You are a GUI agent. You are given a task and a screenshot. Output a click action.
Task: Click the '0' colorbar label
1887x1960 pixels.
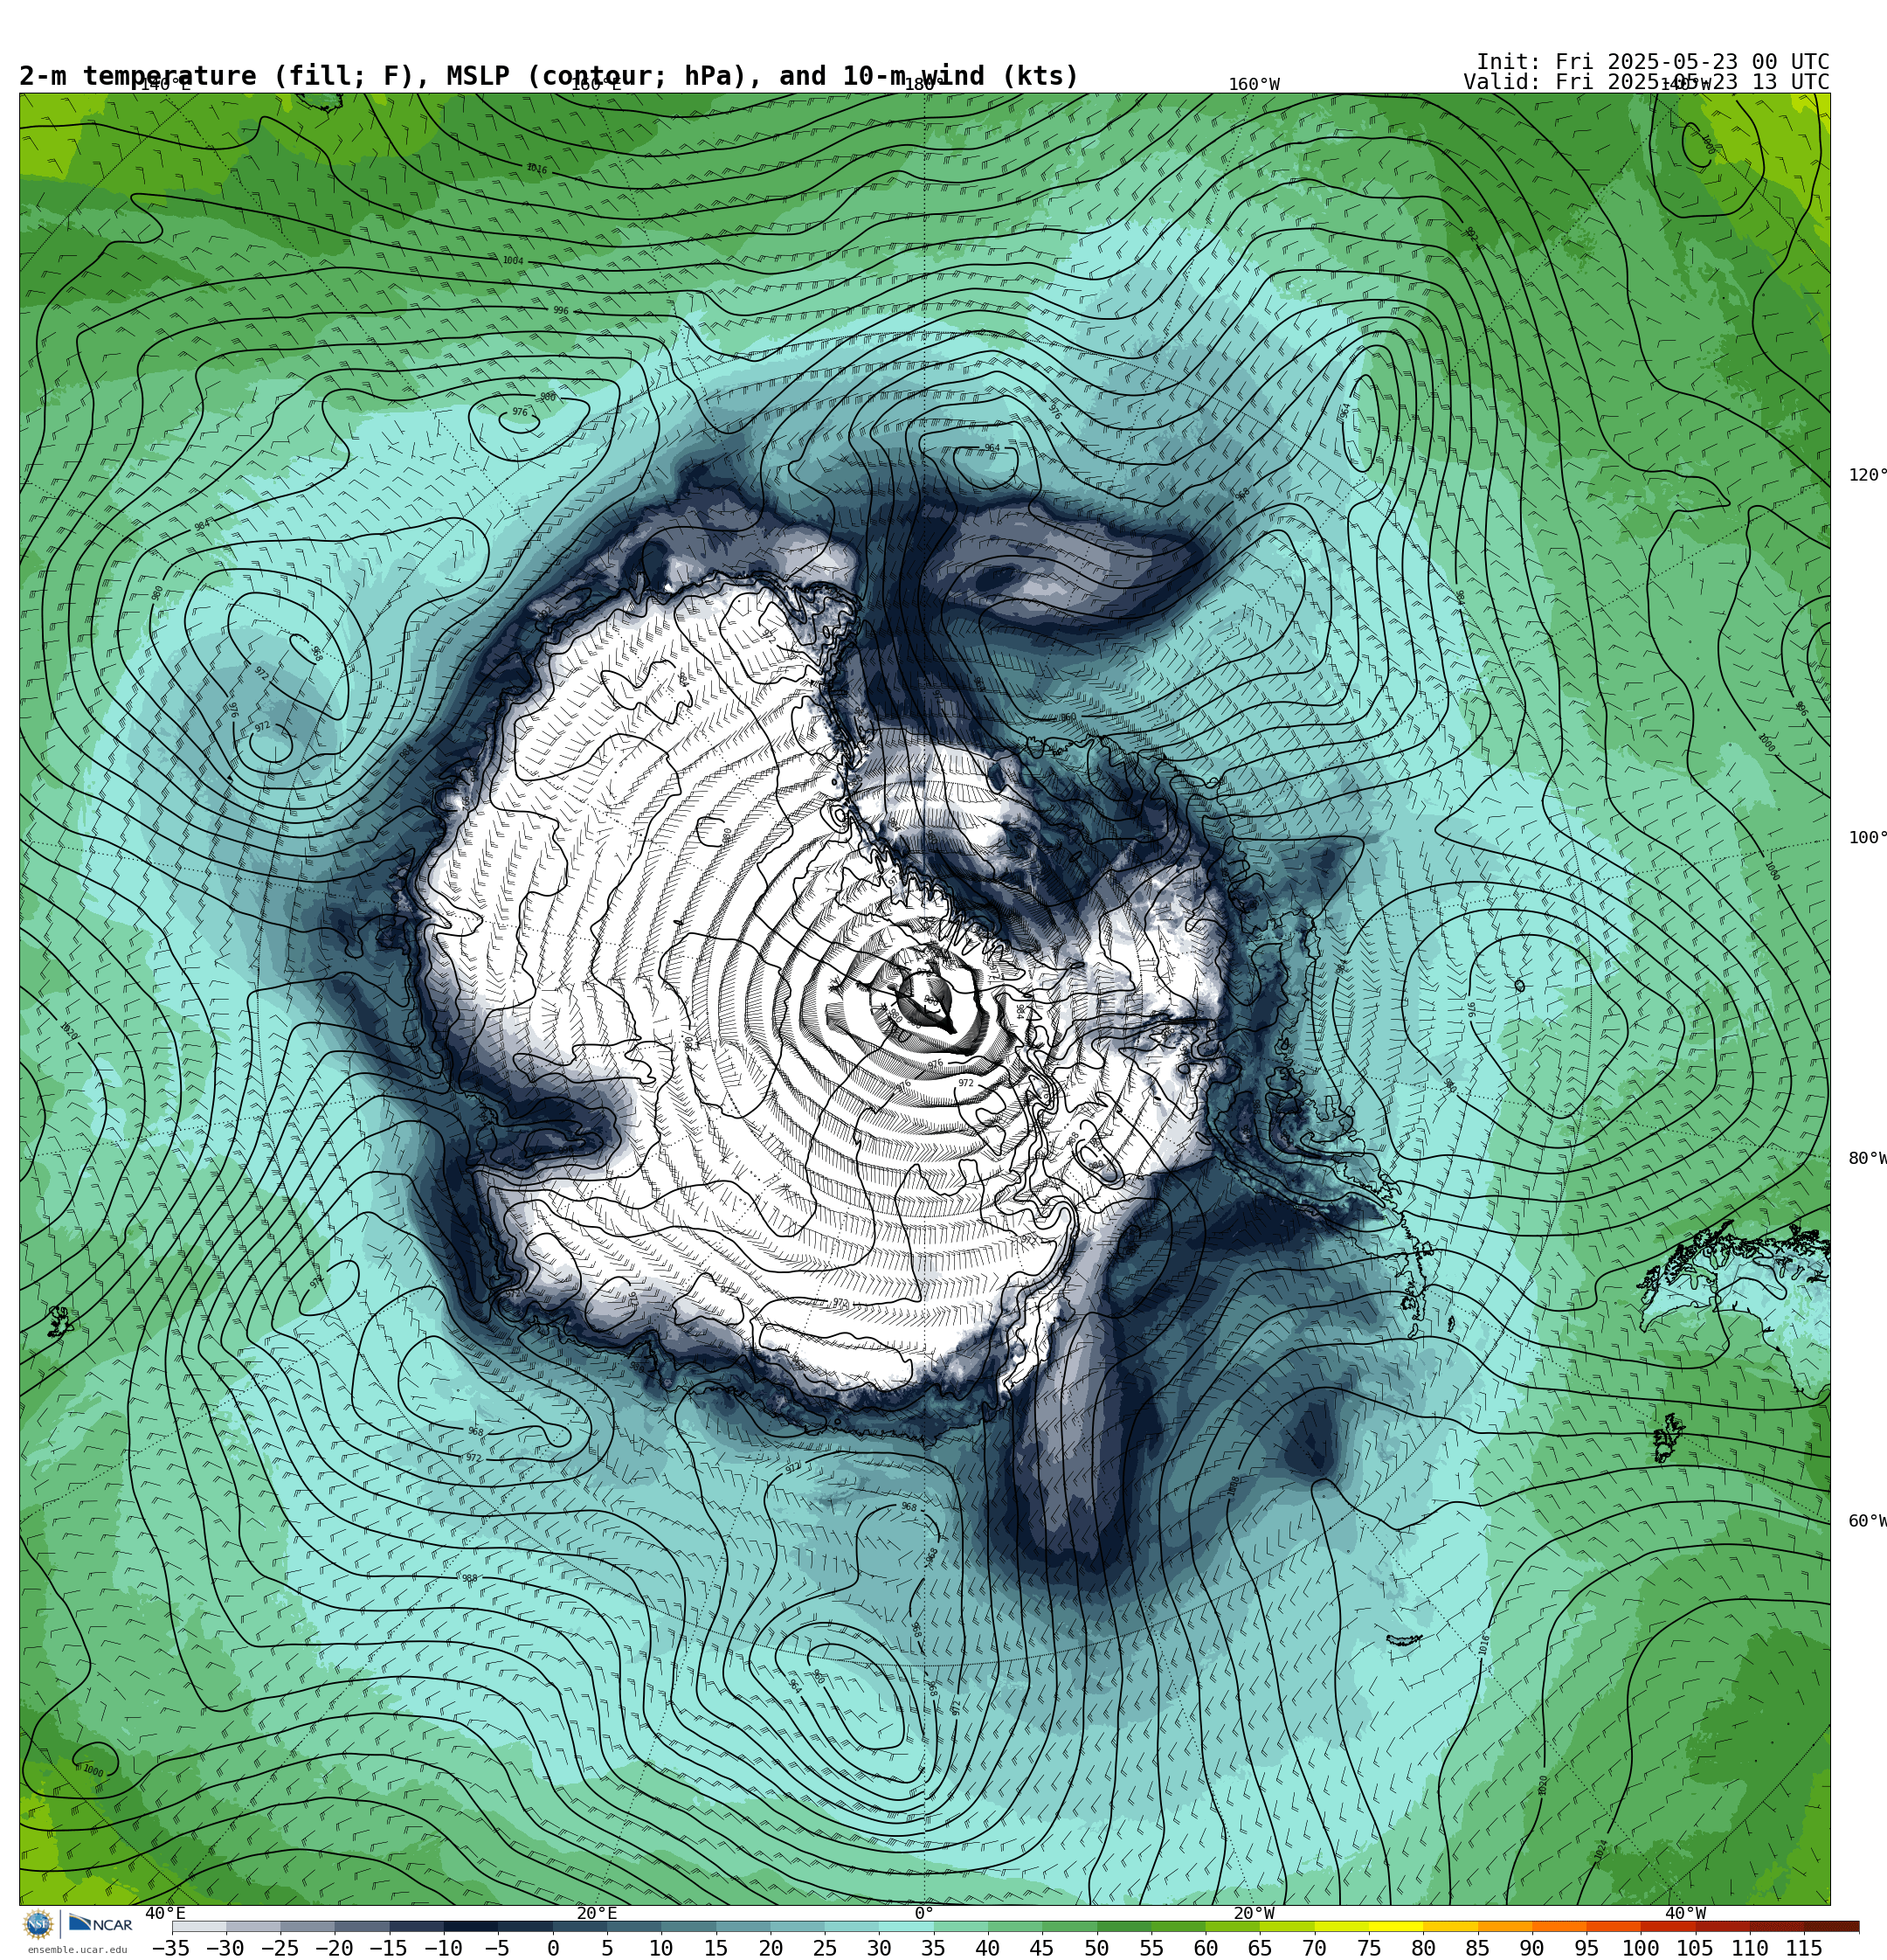point(553,1948)
